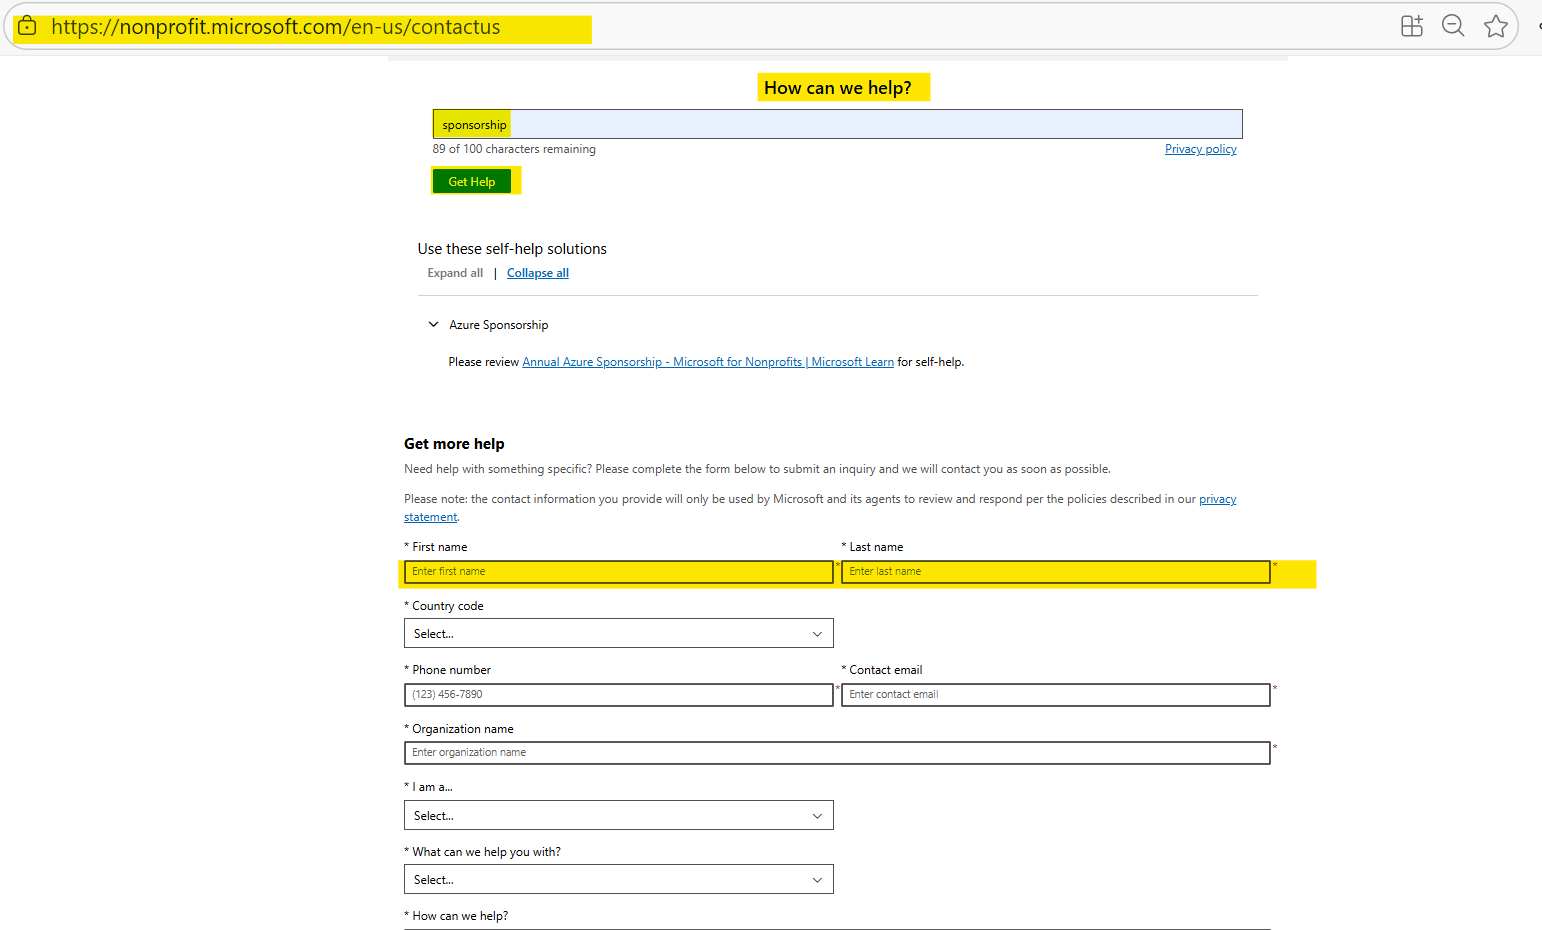Screen dimensions: 1542x930
Task: Open the 'I am a...' dropdown
Action: (618, 815)
